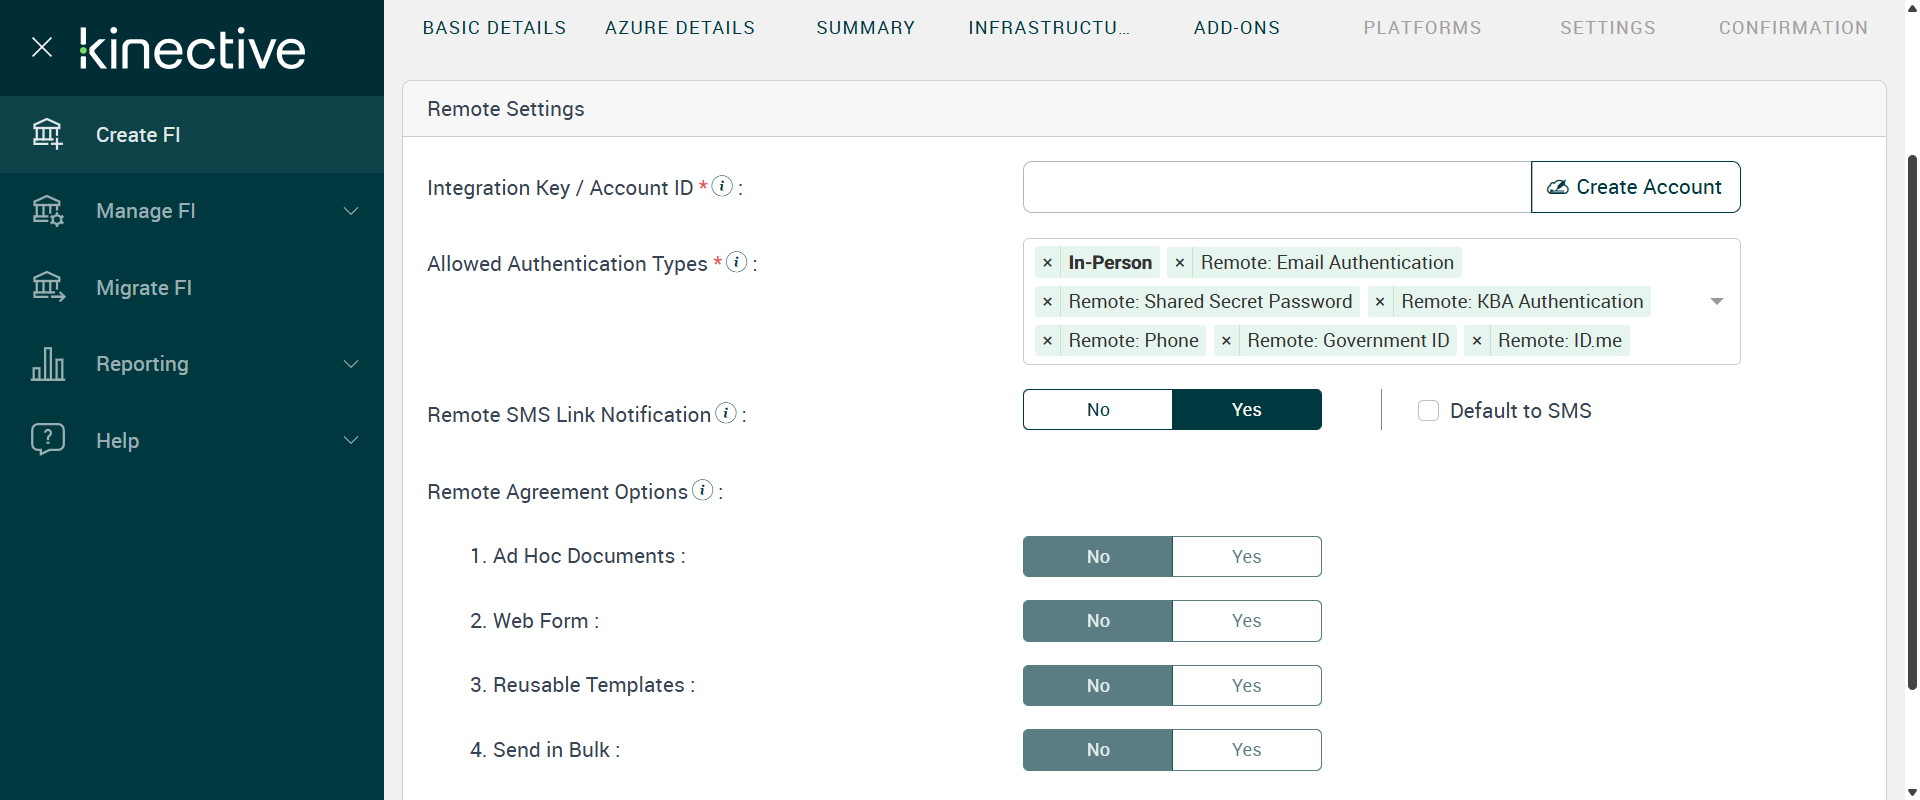The height and width of the screenshot is (800, 1920).
Task: Click the Reporting bar chart icon
Action: click(47, 364)
